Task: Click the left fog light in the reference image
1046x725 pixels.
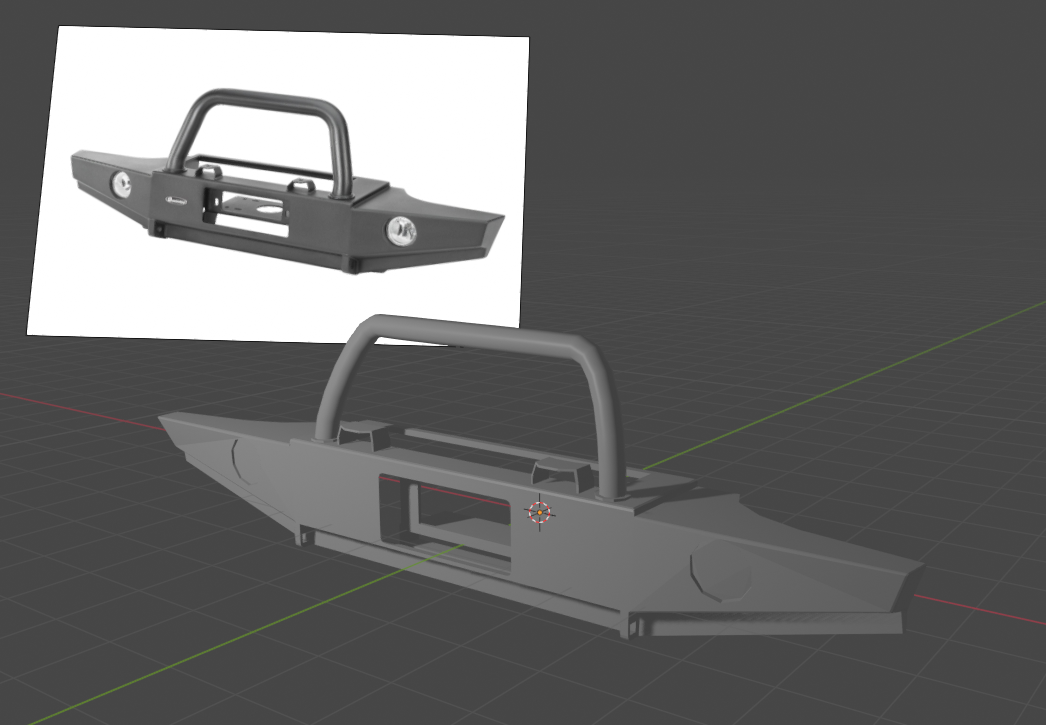Action: (x=121, y=182)
